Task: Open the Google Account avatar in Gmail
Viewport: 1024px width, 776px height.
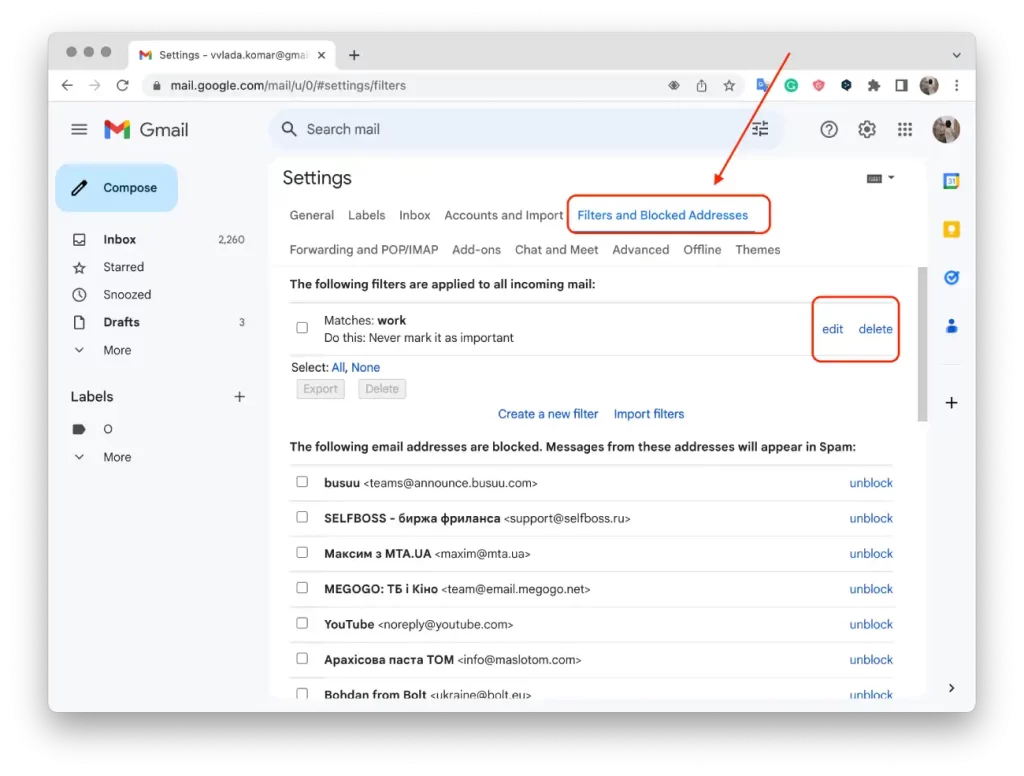Action: coord(946,129)
